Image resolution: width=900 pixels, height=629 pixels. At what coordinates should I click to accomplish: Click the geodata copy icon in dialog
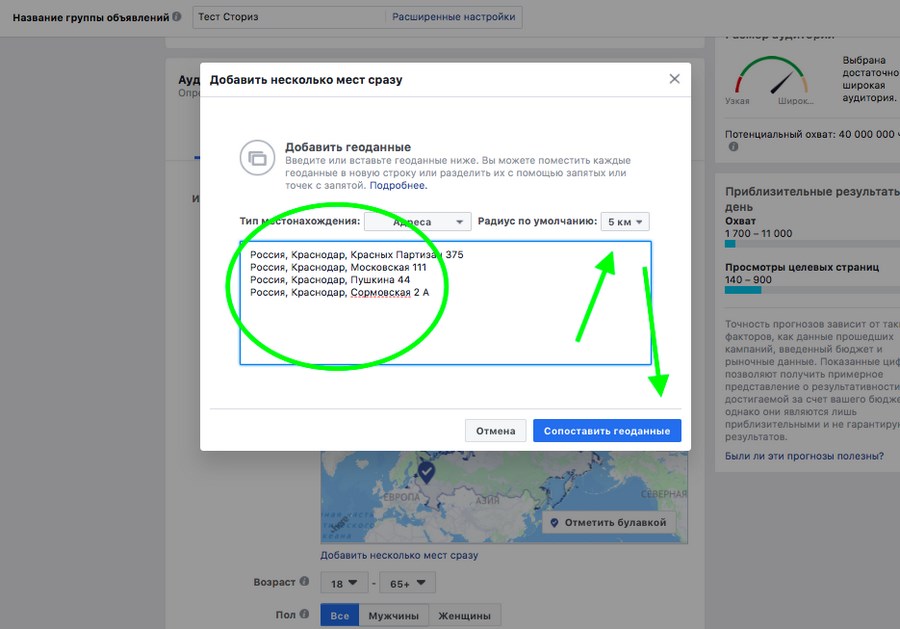pos(257,158)
